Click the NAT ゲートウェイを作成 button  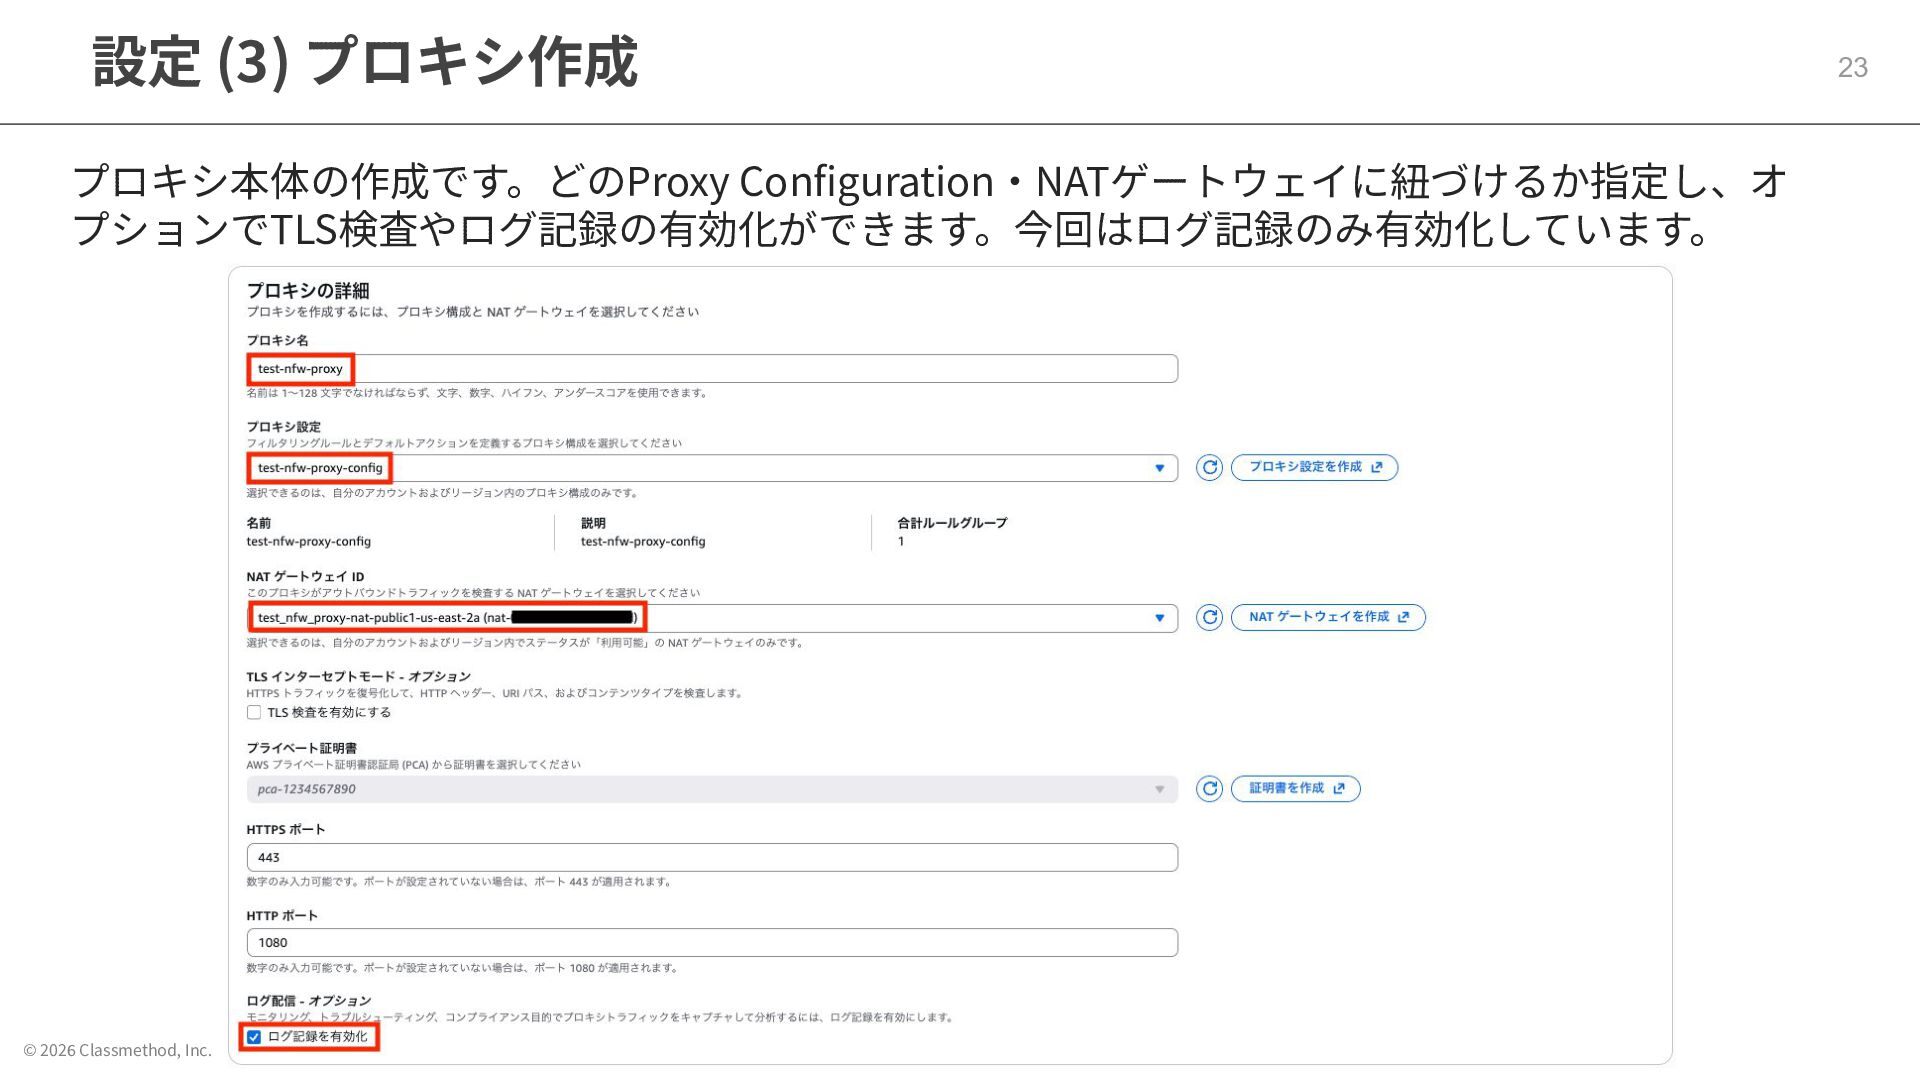click(1318, 617)
